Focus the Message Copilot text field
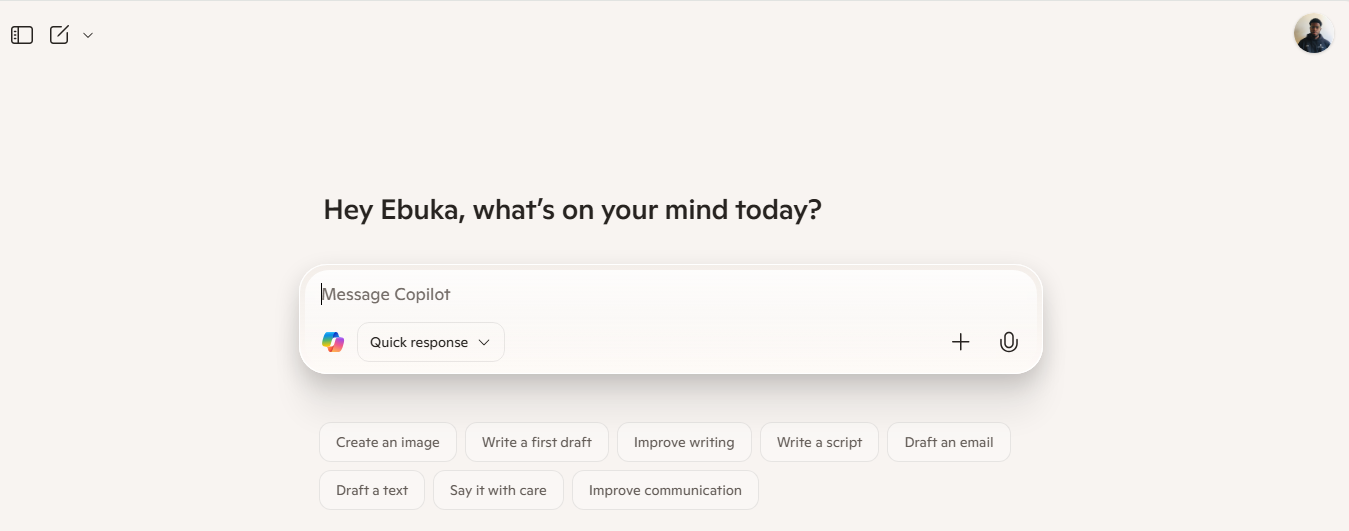The width and height of the screenshot is (1349, 531). tap(670, 294)
